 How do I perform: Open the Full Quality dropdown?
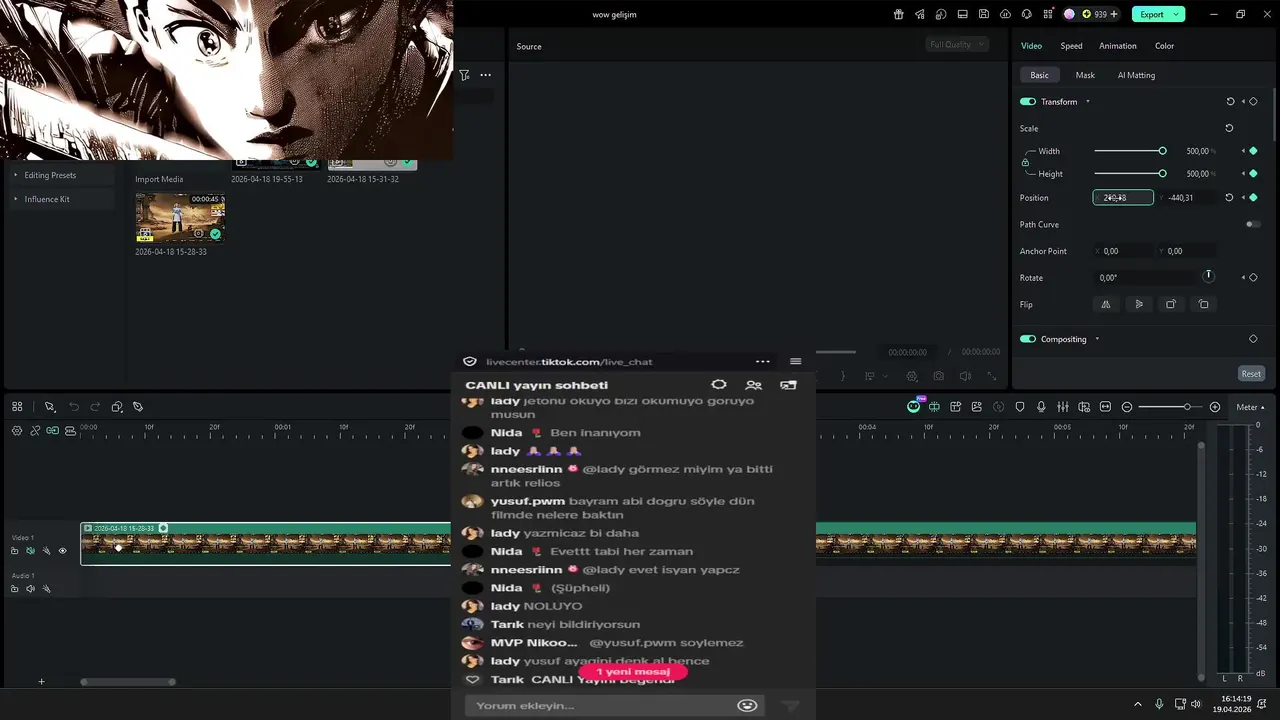click(x=957, y=44)
